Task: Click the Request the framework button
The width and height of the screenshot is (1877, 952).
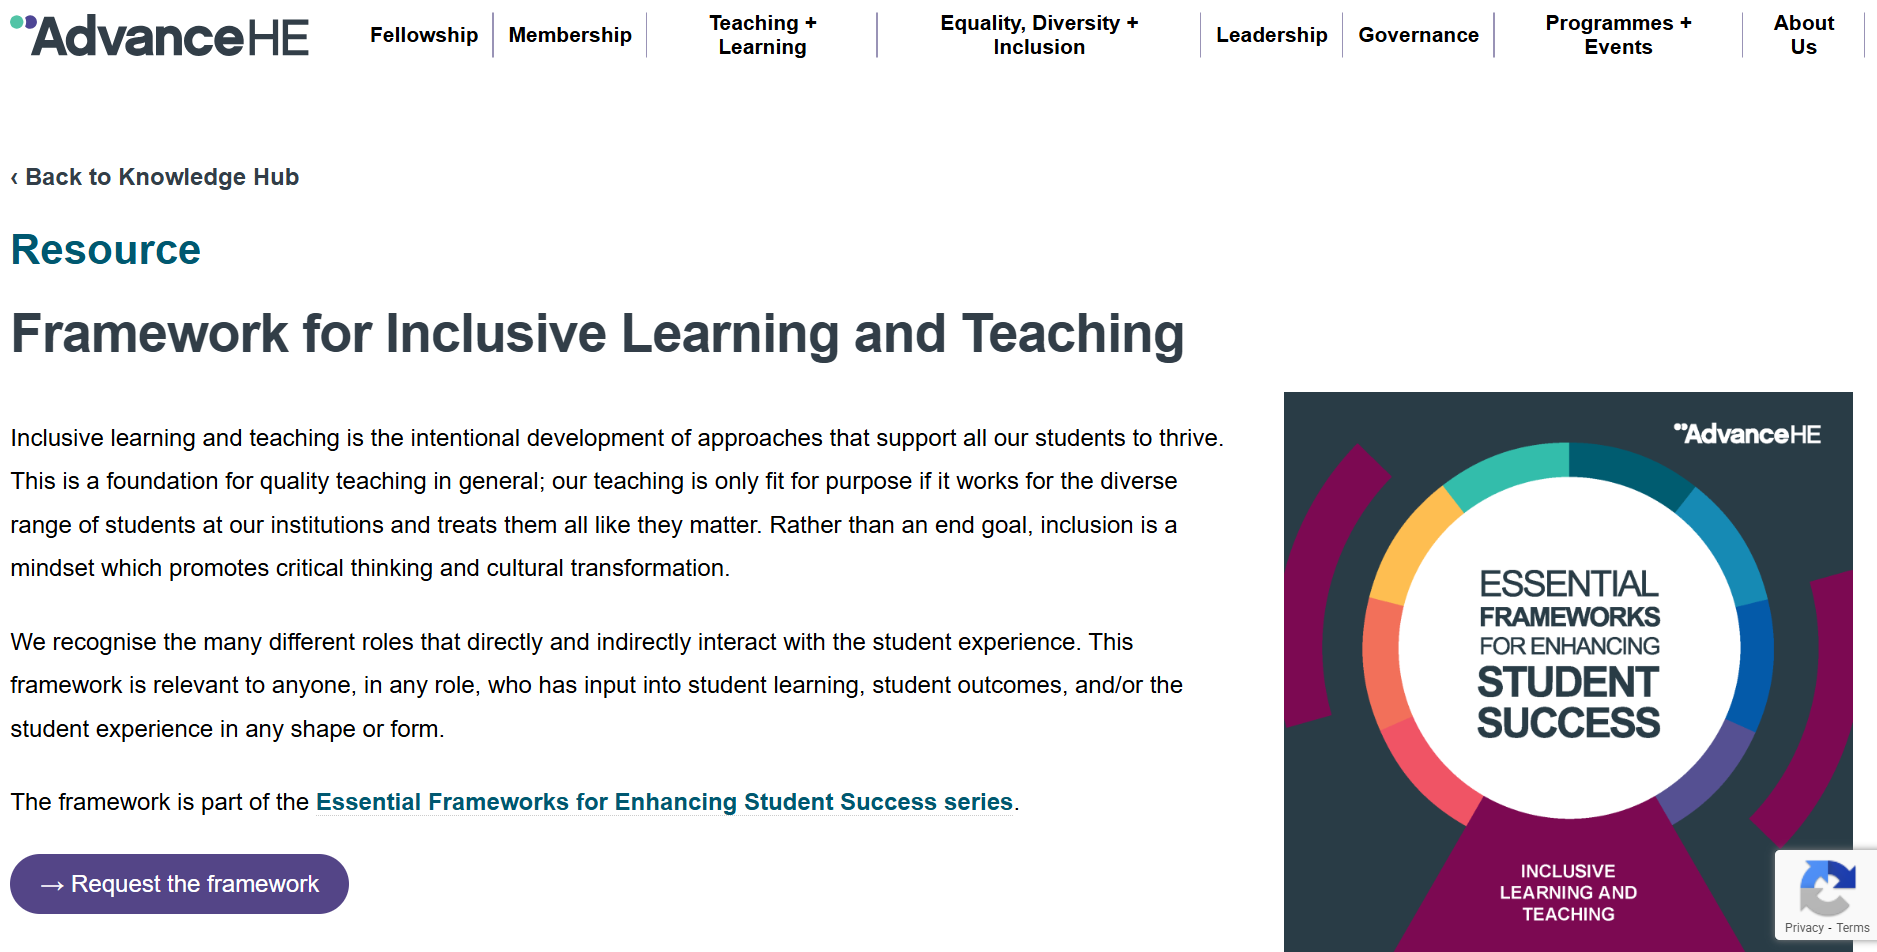Action: coord(179,883)
